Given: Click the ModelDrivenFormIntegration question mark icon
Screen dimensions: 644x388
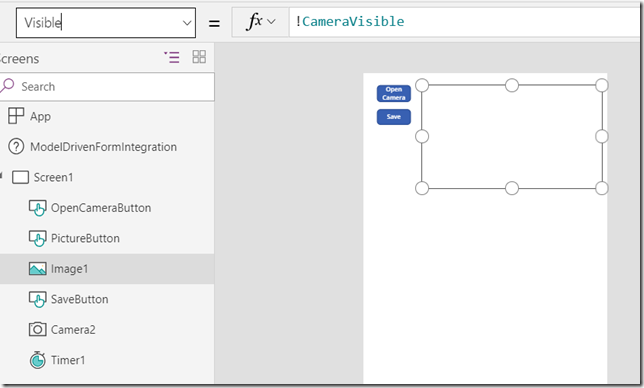Looking at the screenshot, I should point(16,146).
